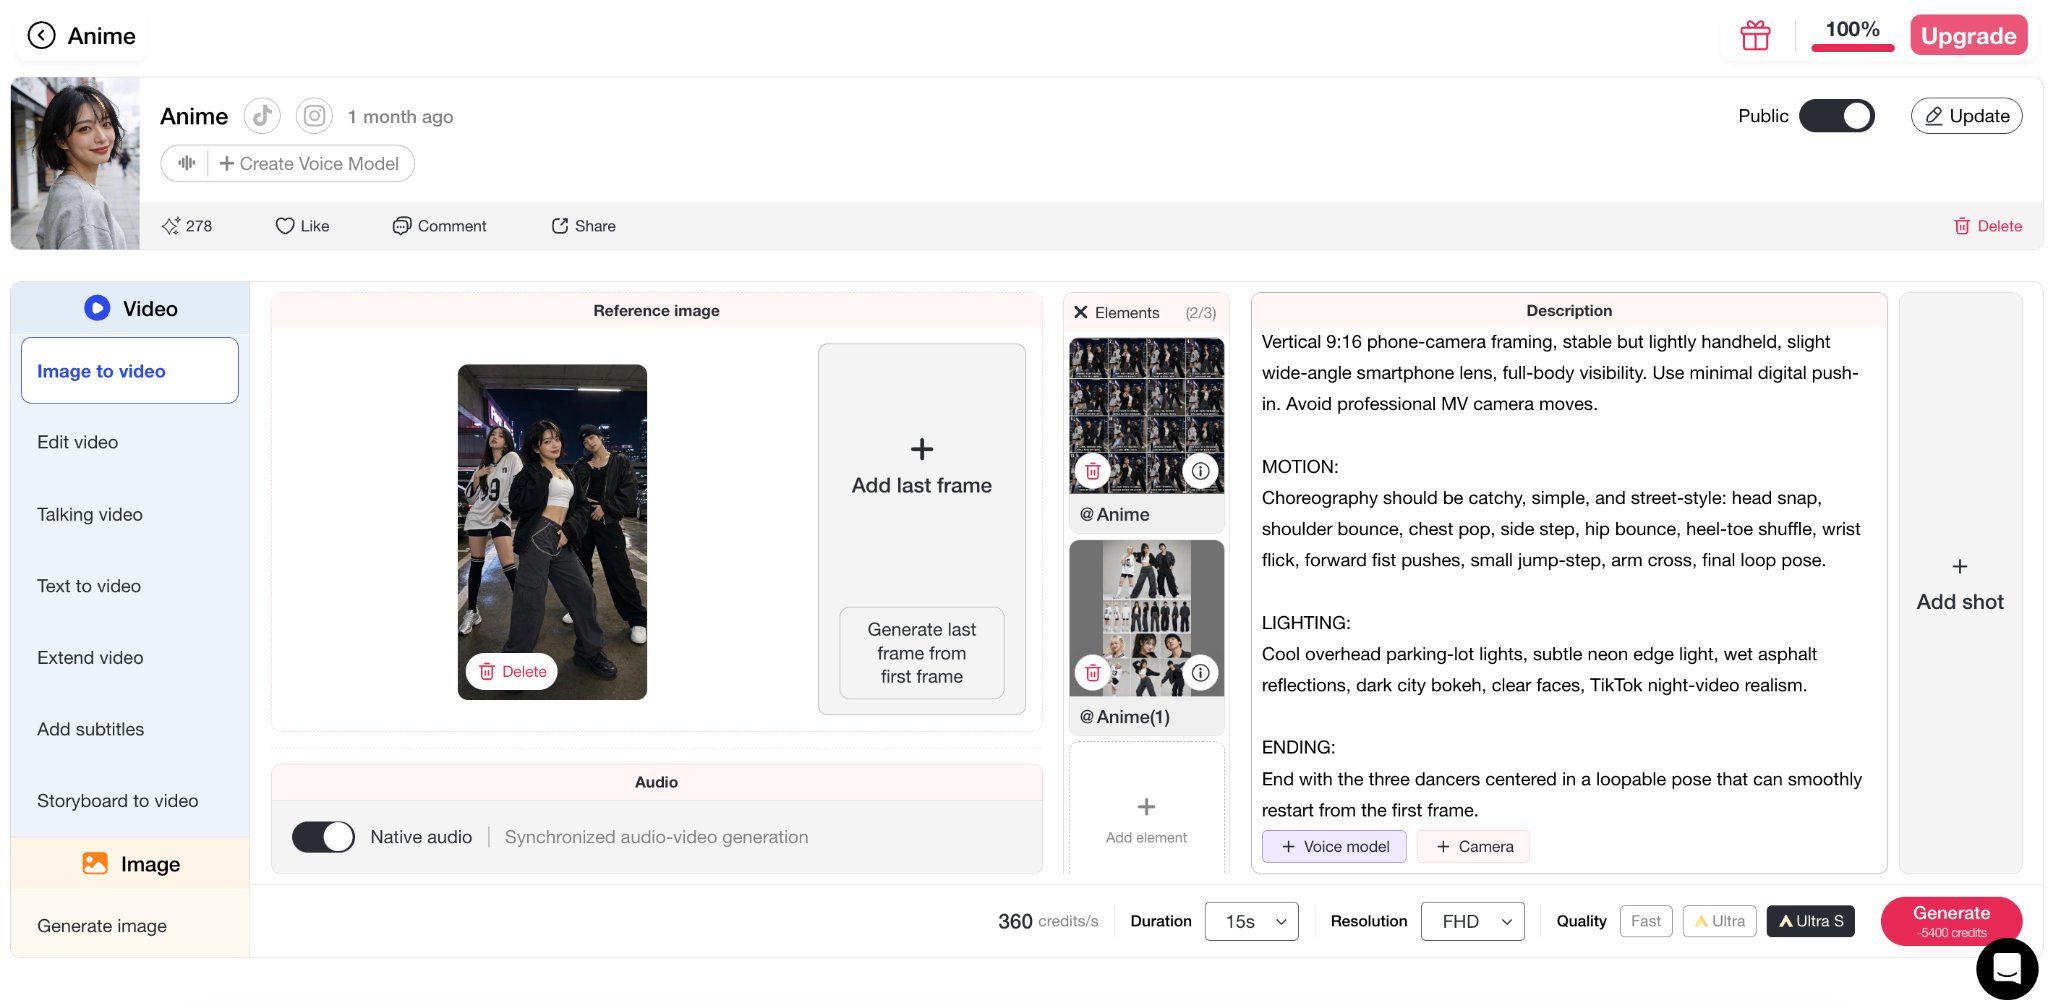Click Generate last frame from first frame
Screen dimensions: 2048x1008
point(922,653)
